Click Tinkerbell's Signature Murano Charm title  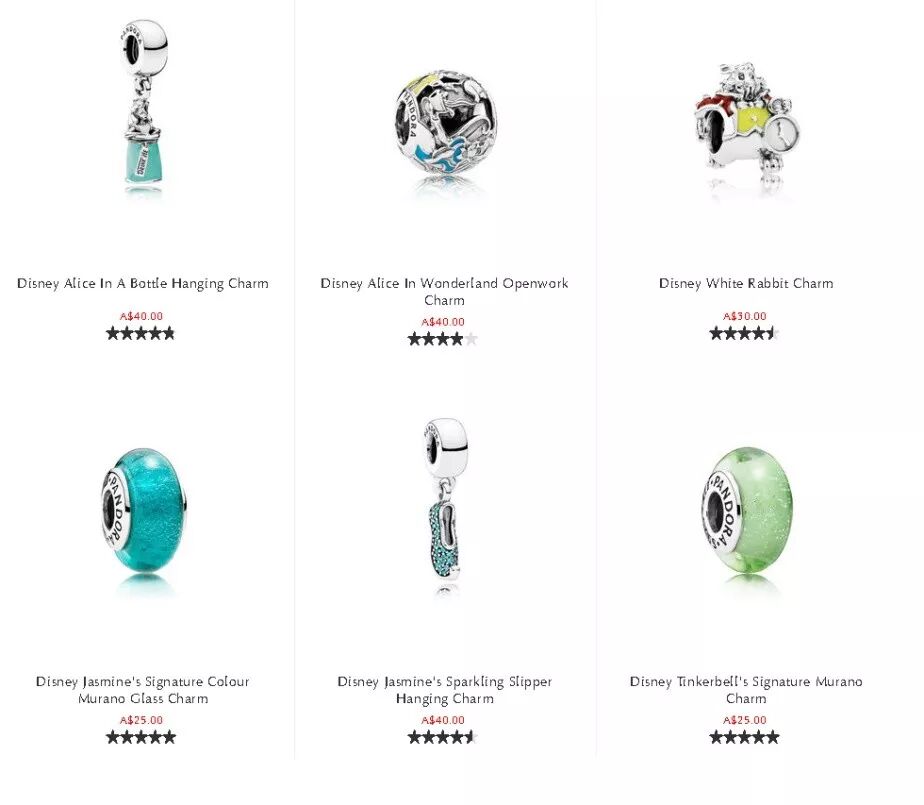[x=746, y=690]
